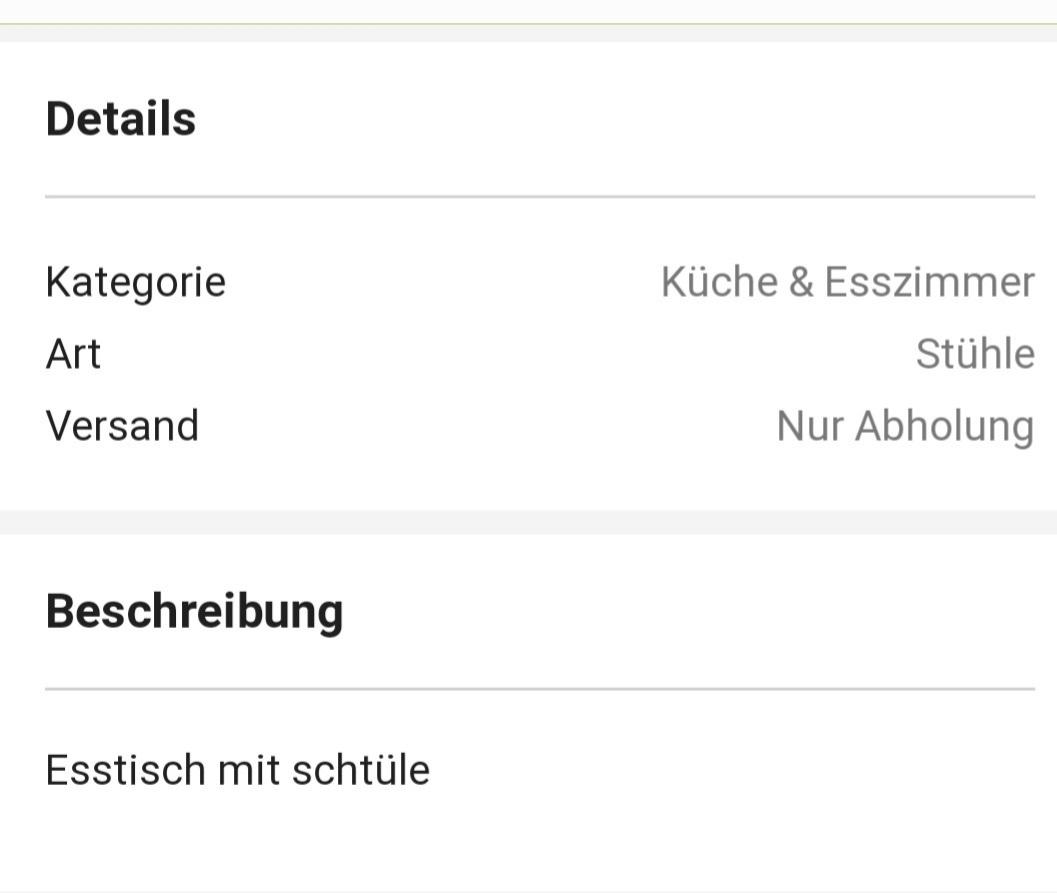Click the gray band above the Details card

528,35
